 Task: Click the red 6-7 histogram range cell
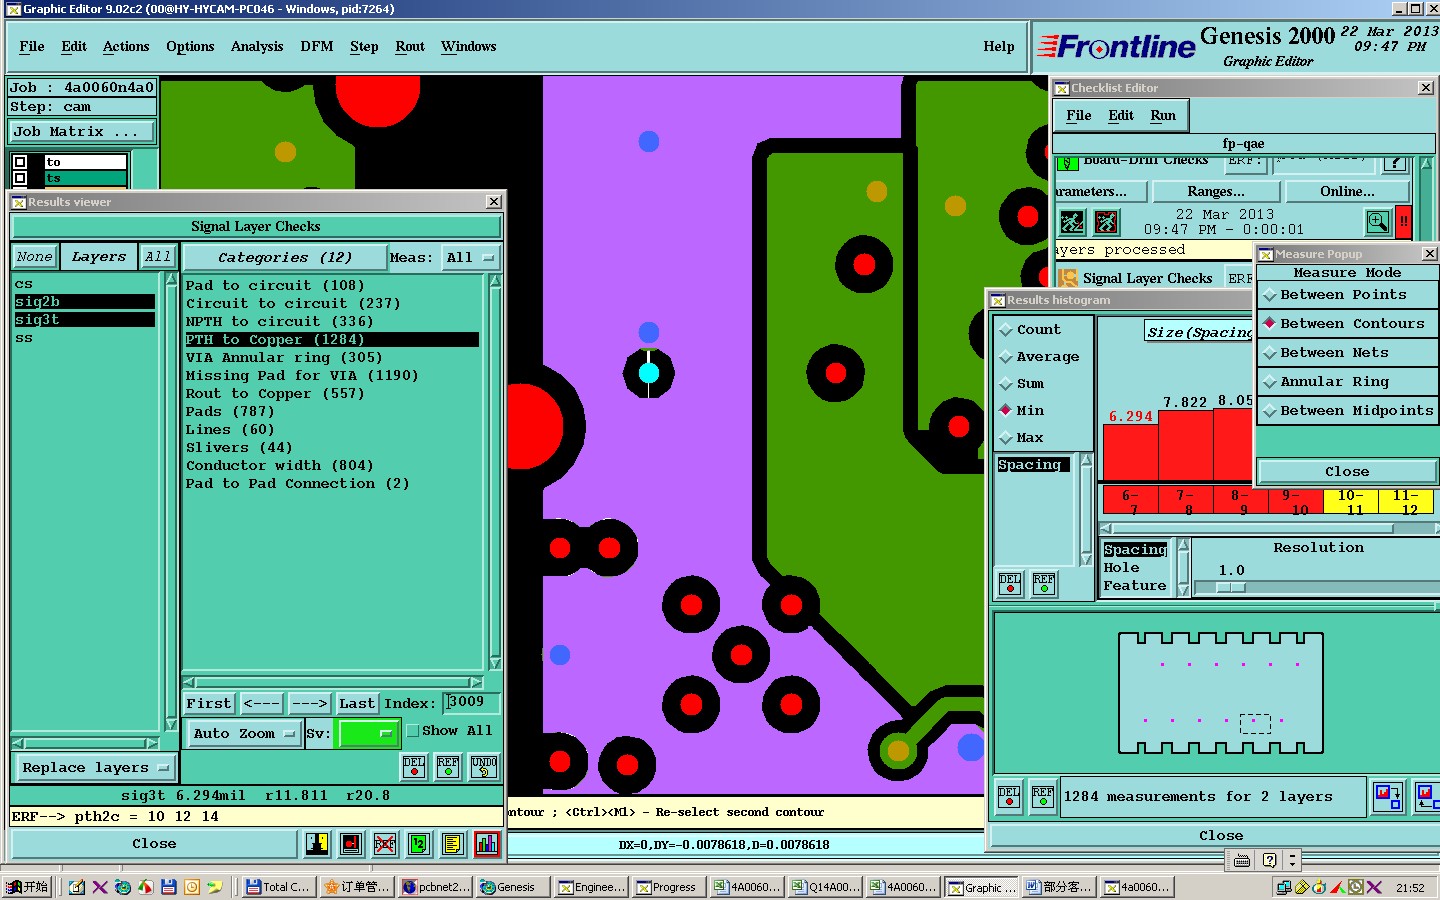pos(1130,501)
